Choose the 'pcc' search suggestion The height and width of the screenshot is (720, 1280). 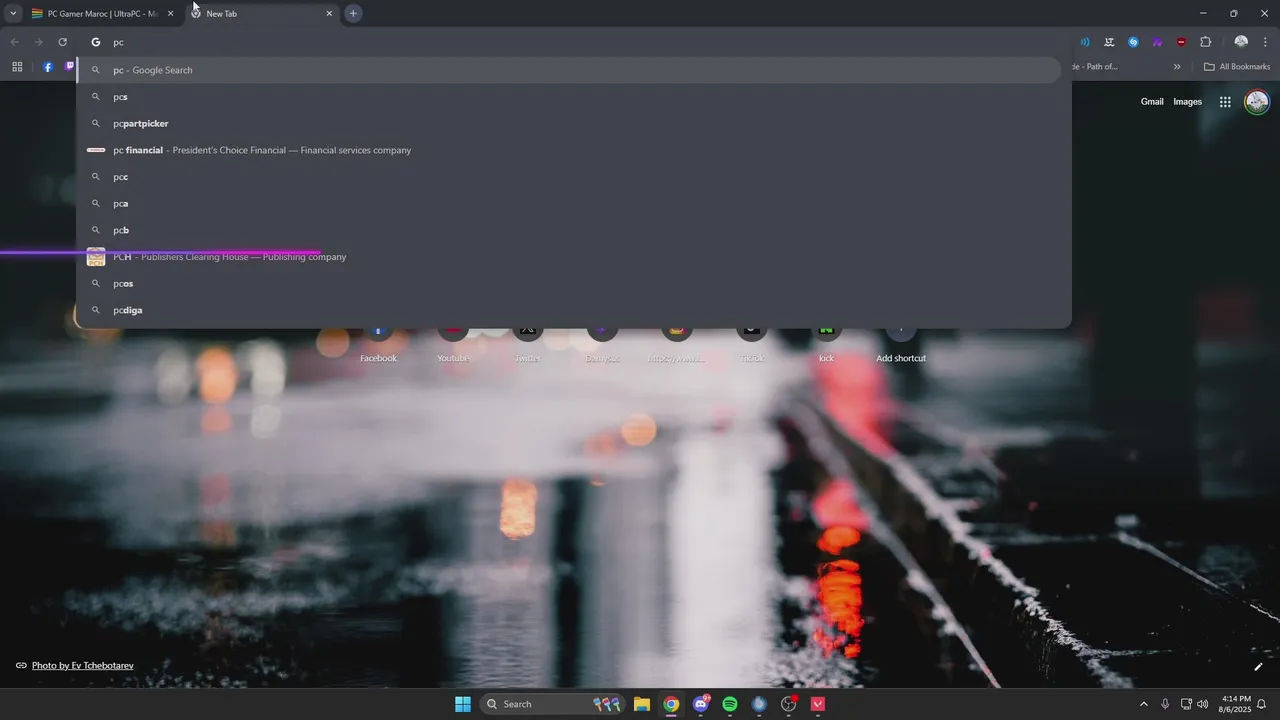(x=570, y=177)
